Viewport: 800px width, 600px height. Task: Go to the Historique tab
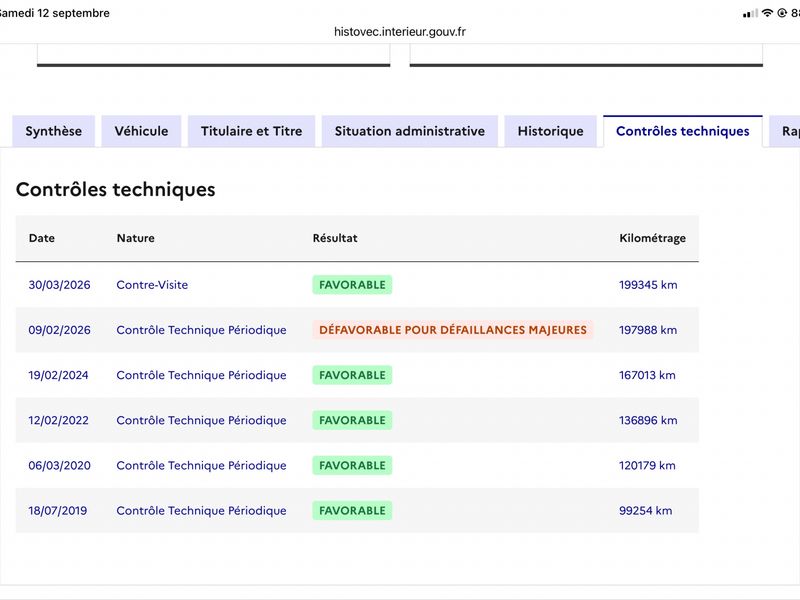coord(551,131)
